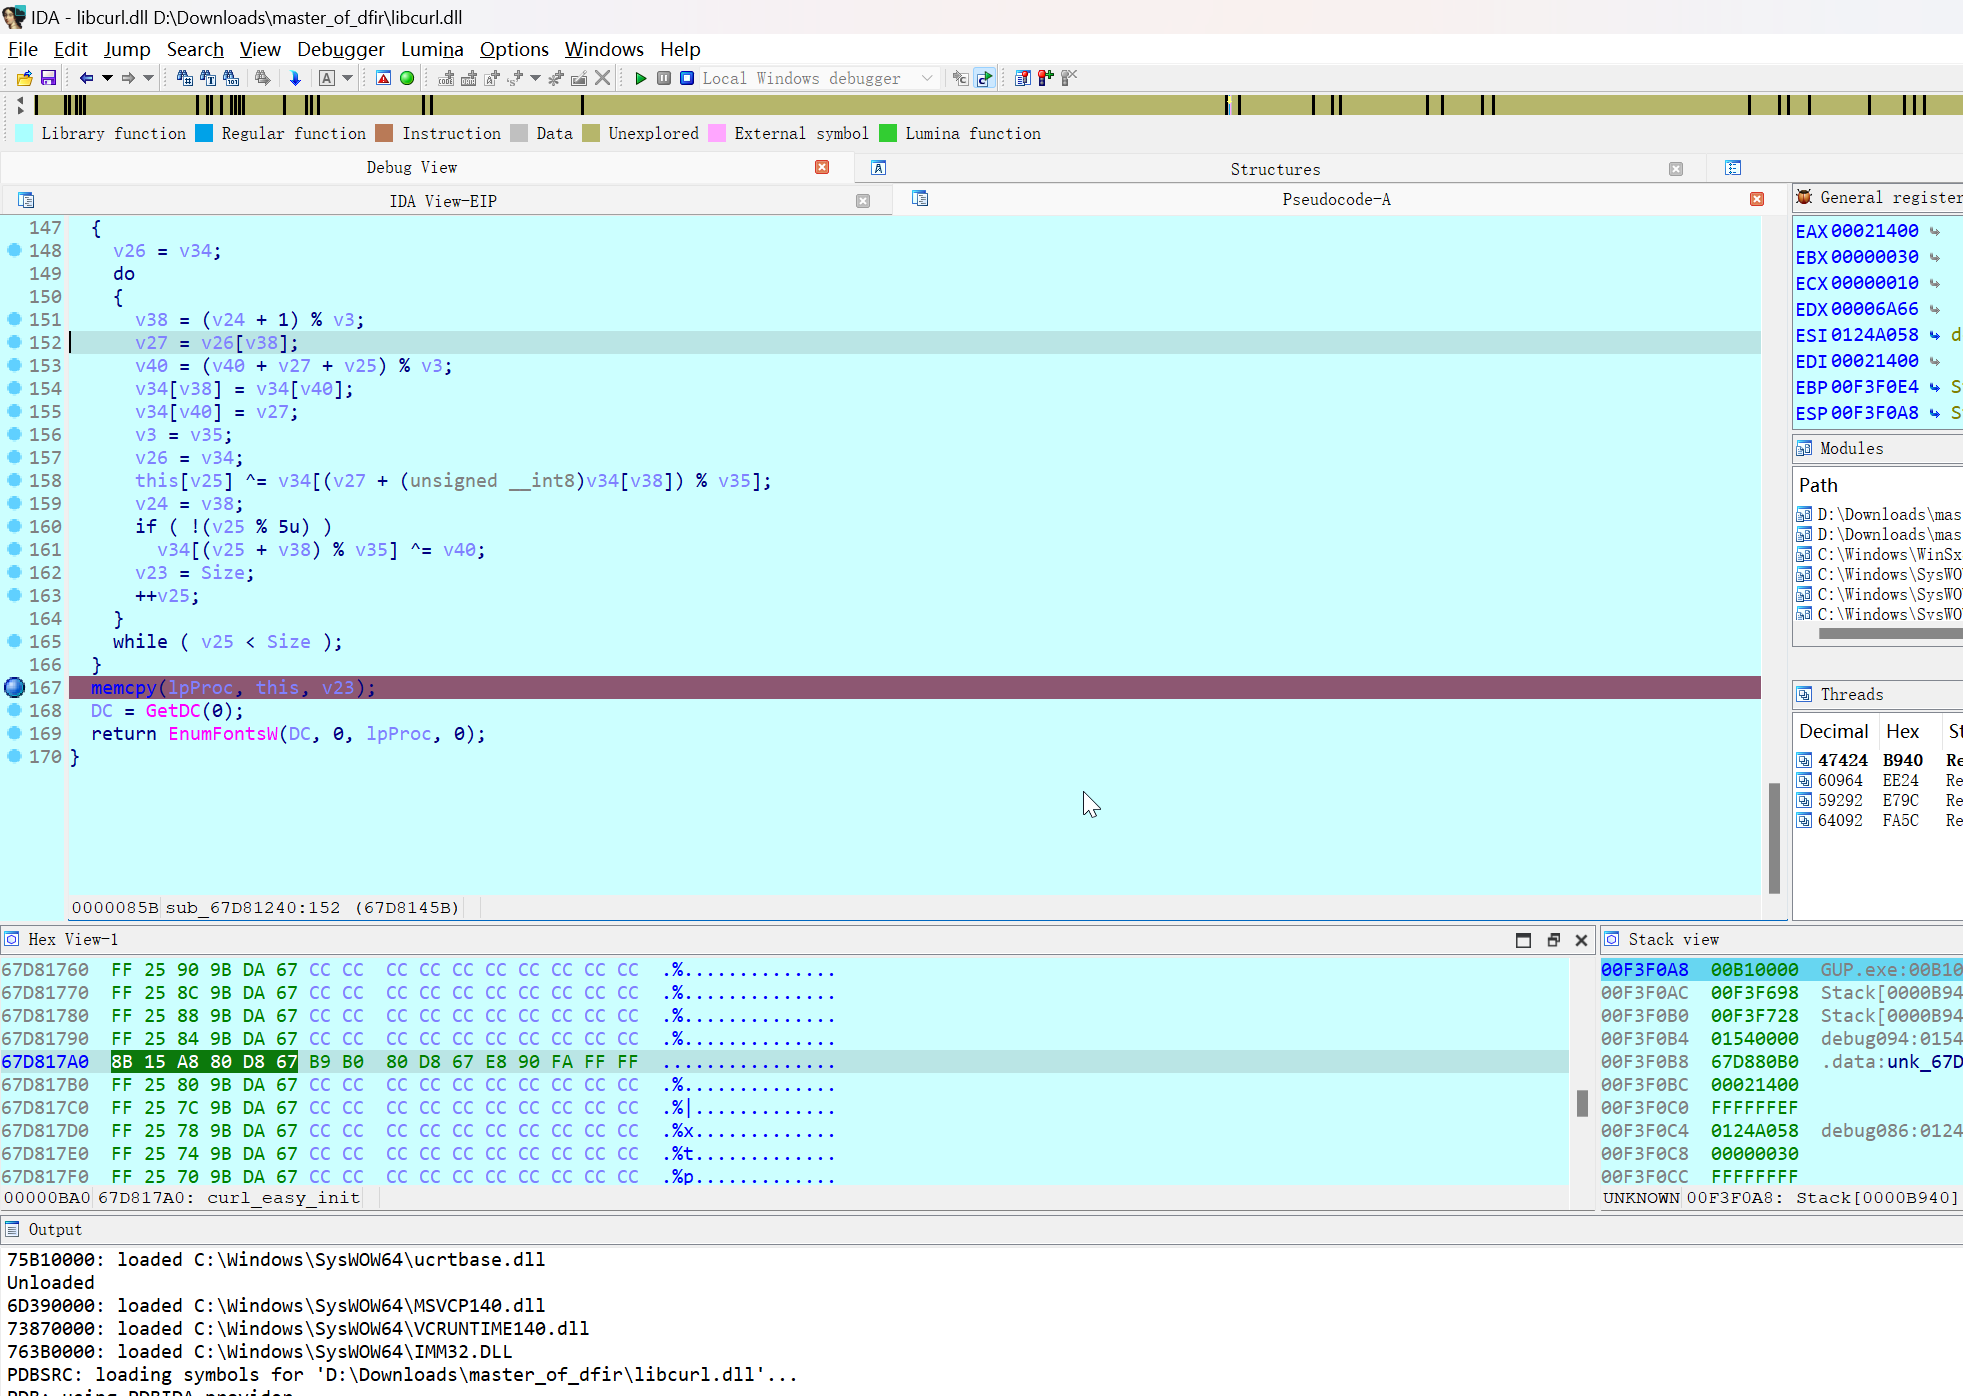This screenshot has width=1963, height=1396.
Task: Jump forward using the gray right arrow
Action: tap(128, 78)
